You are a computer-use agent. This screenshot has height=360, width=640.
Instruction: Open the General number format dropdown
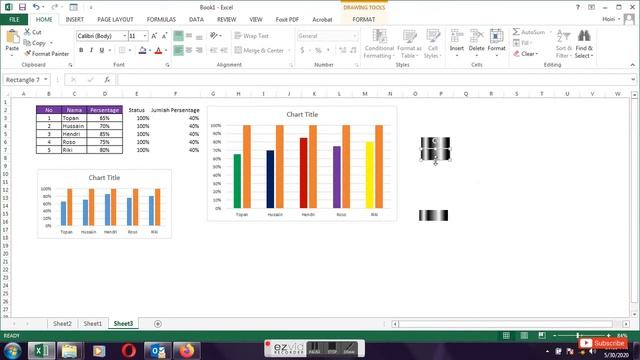click(x=354, y=36)
